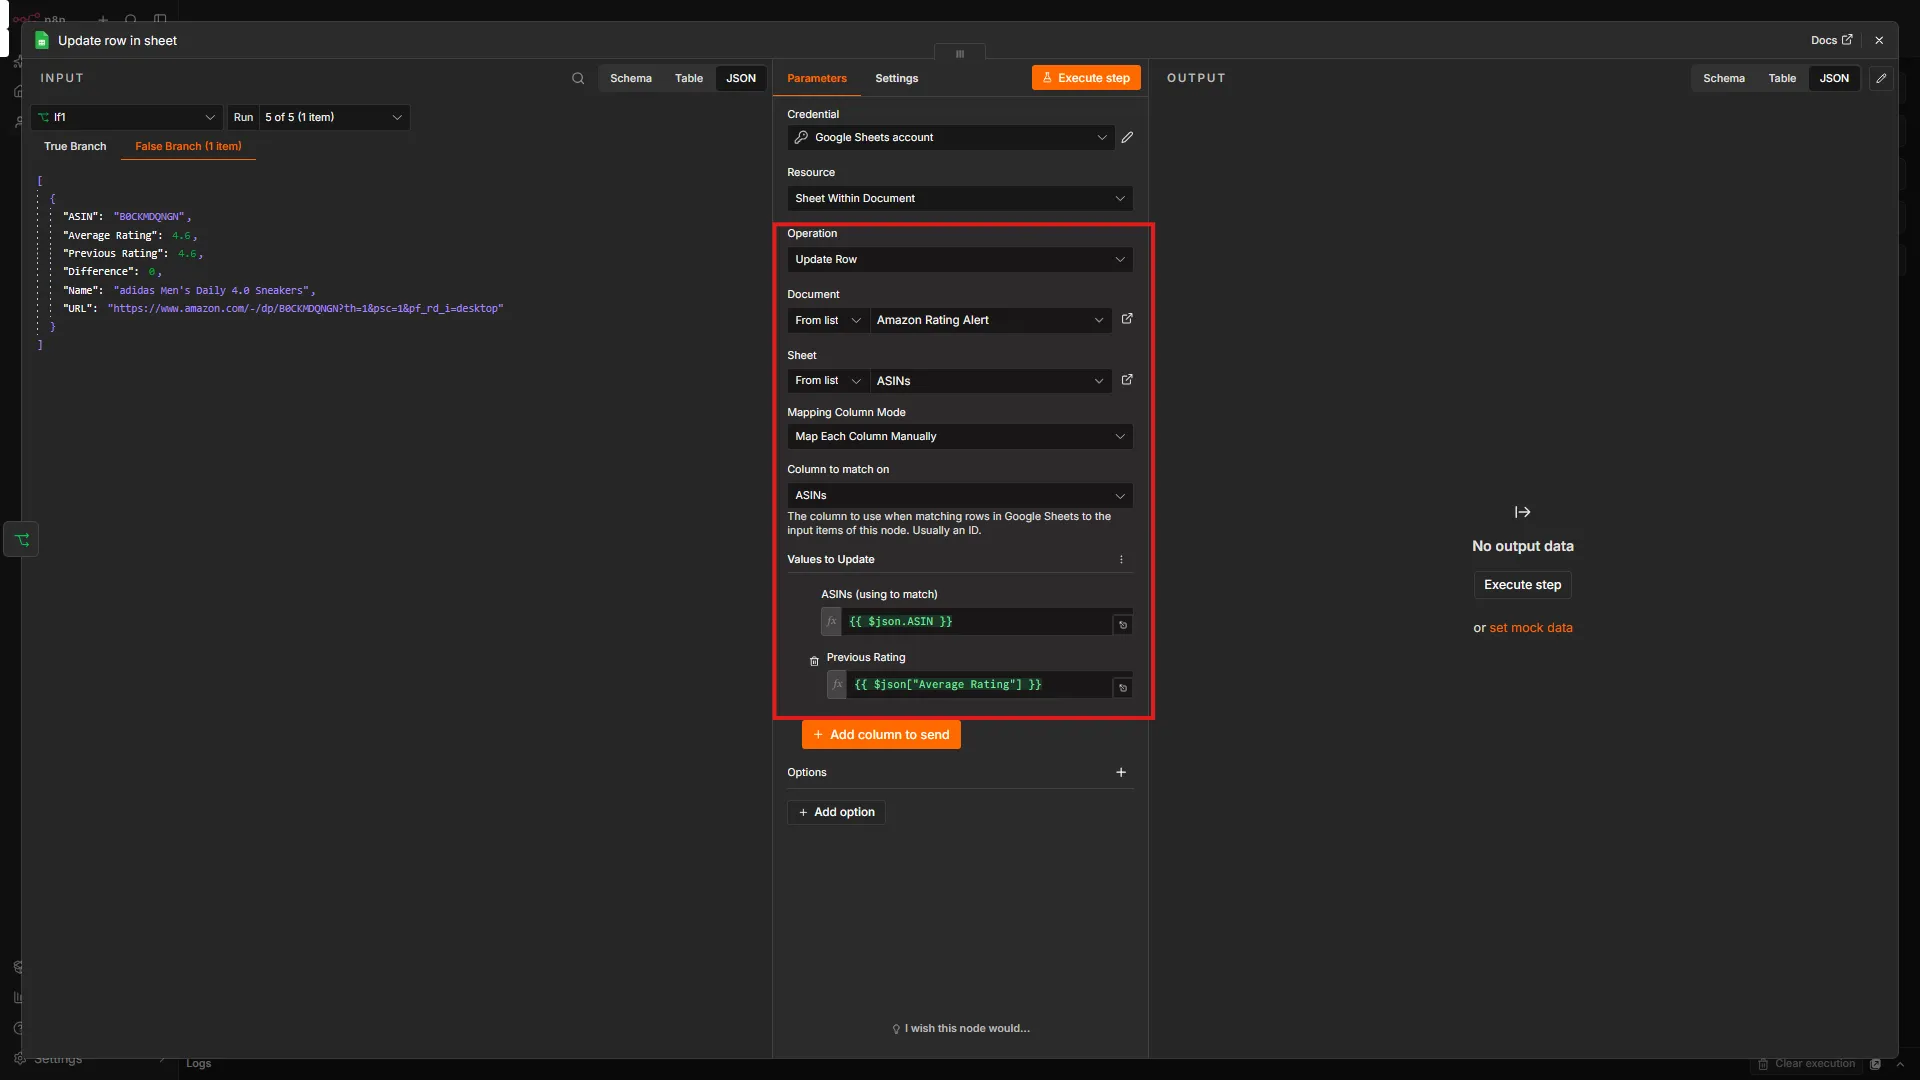Switch to the Settings tab
This screenshot has height=1080, width=1920.
click(x=896, y=78)
